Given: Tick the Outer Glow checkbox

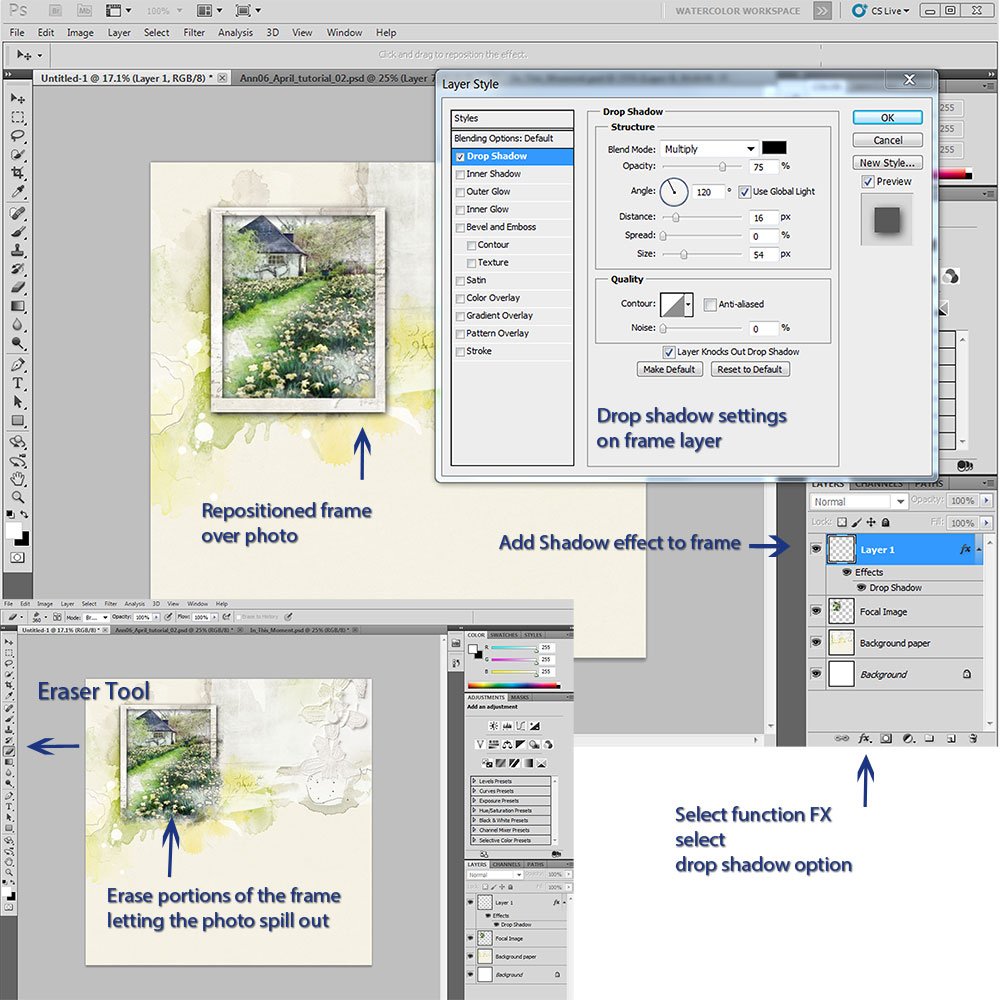Looking at the screenshot, I should coord(460,192).
